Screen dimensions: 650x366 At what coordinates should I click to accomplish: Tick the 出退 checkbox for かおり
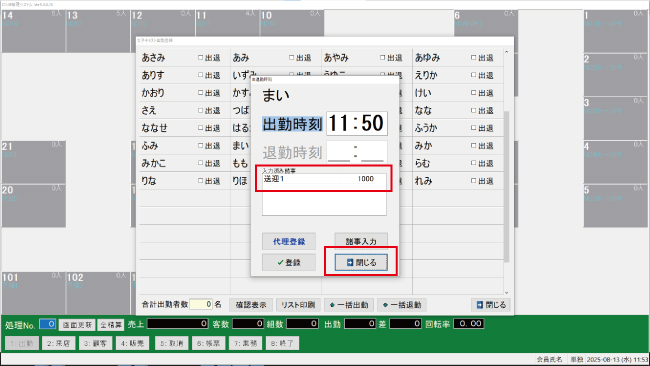click(x=201, y=93)
